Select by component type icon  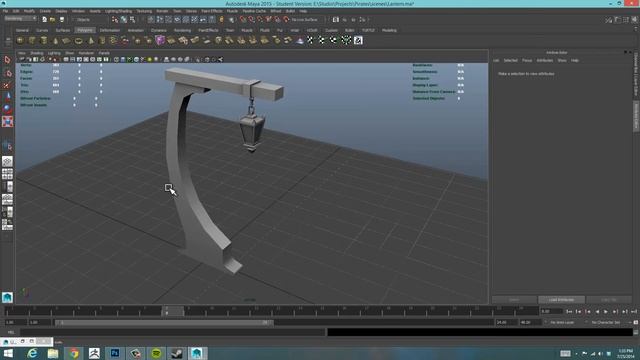[x=132, y=20]
